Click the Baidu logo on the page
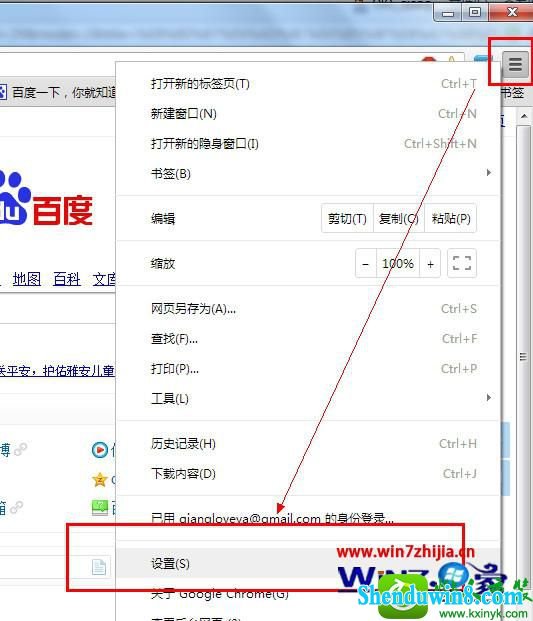The width and height of the screenshot is (533, 621). [x=46, y=200]
